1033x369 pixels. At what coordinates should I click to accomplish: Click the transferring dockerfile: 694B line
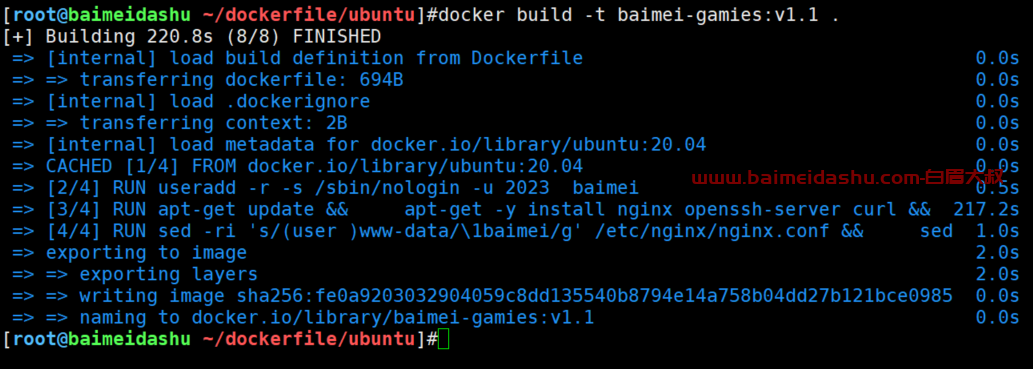(x=208, y=80)
